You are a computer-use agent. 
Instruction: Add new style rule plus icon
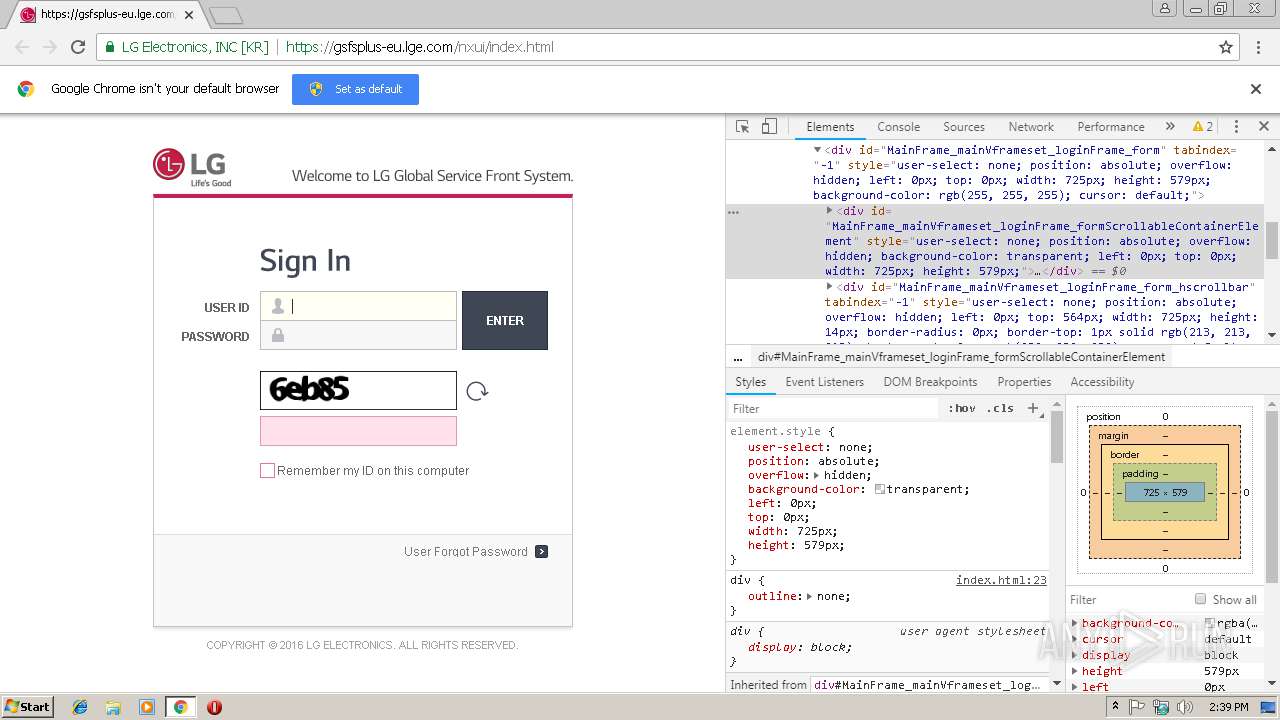click(x=1034, y=408)
